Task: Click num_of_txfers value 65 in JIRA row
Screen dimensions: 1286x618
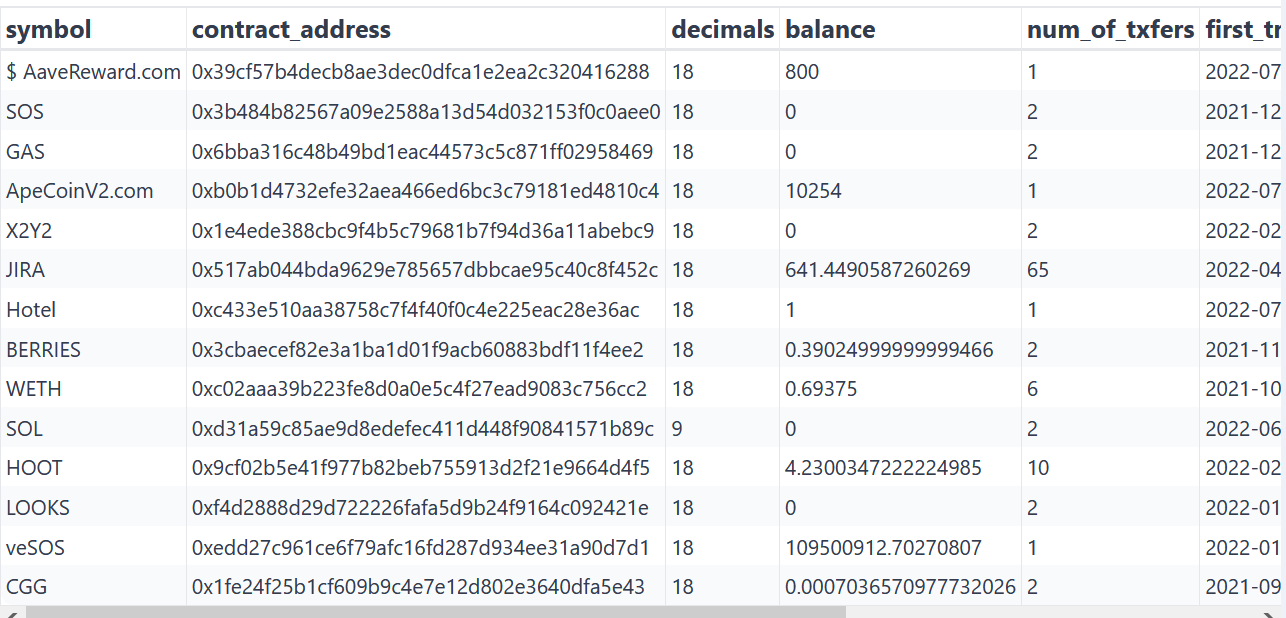Action: pyautogui.click(x=1038, y=270)
